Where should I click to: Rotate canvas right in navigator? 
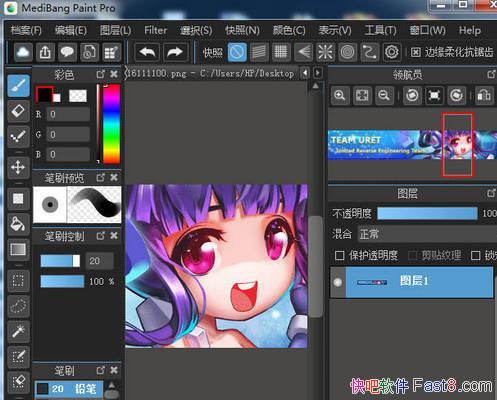[456, 95]
